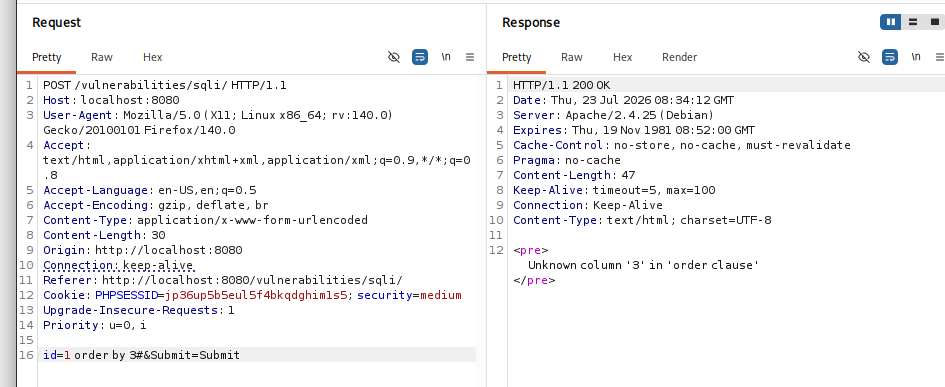Click the Accept-Encoding: gzip, deflate, br line
Screen dimensions: 945x387
click(155, 205)
